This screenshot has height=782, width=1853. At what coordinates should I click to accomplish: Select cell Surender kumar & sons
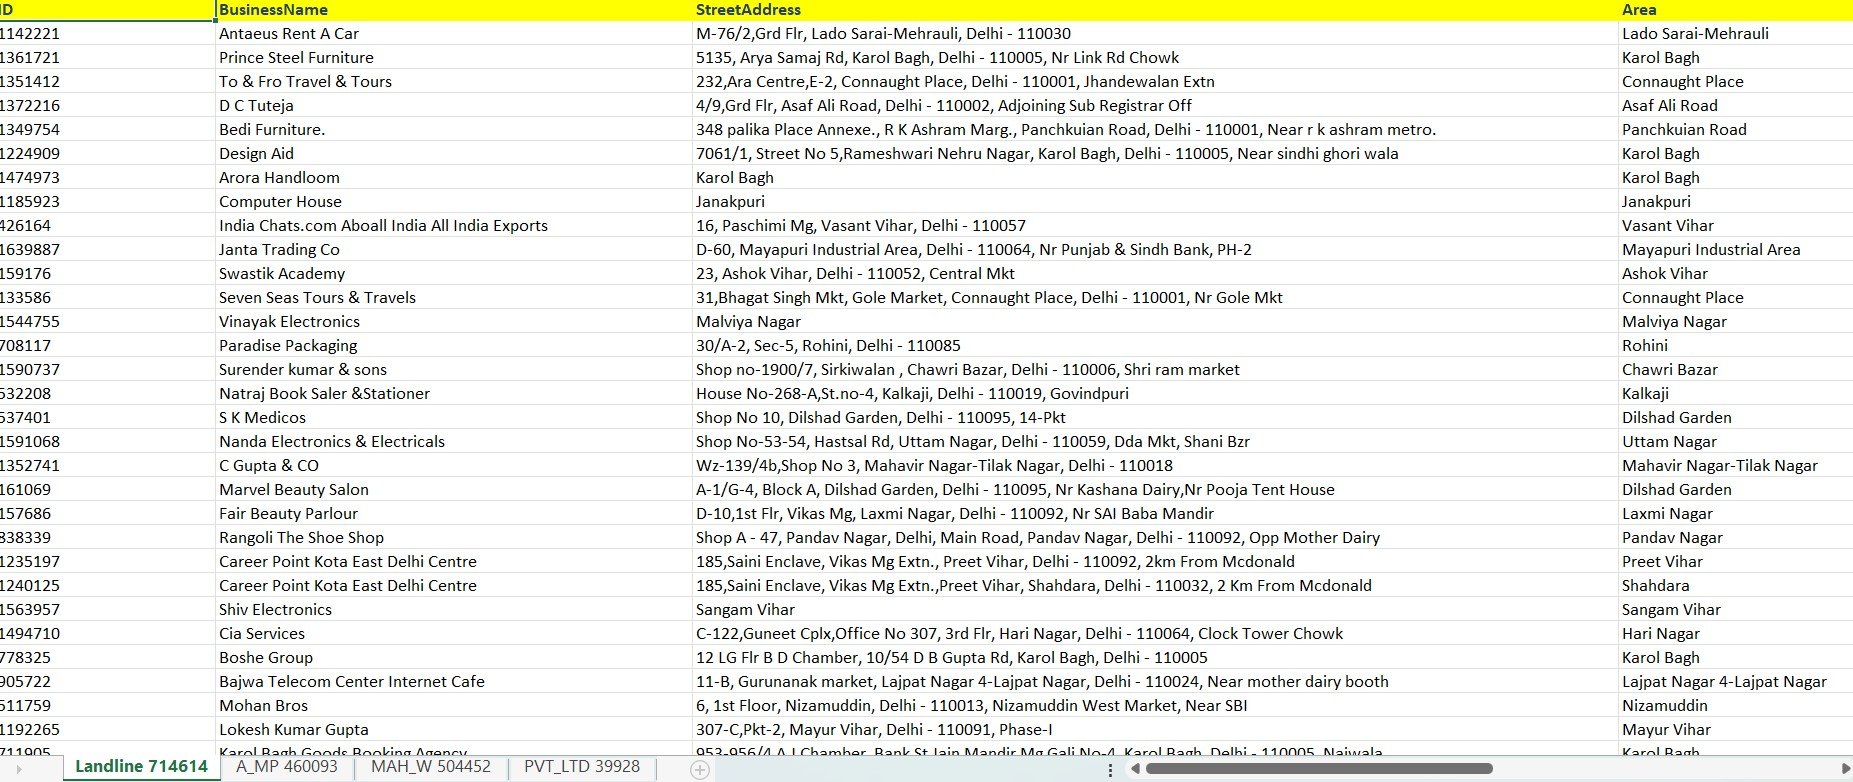[453, 369]
